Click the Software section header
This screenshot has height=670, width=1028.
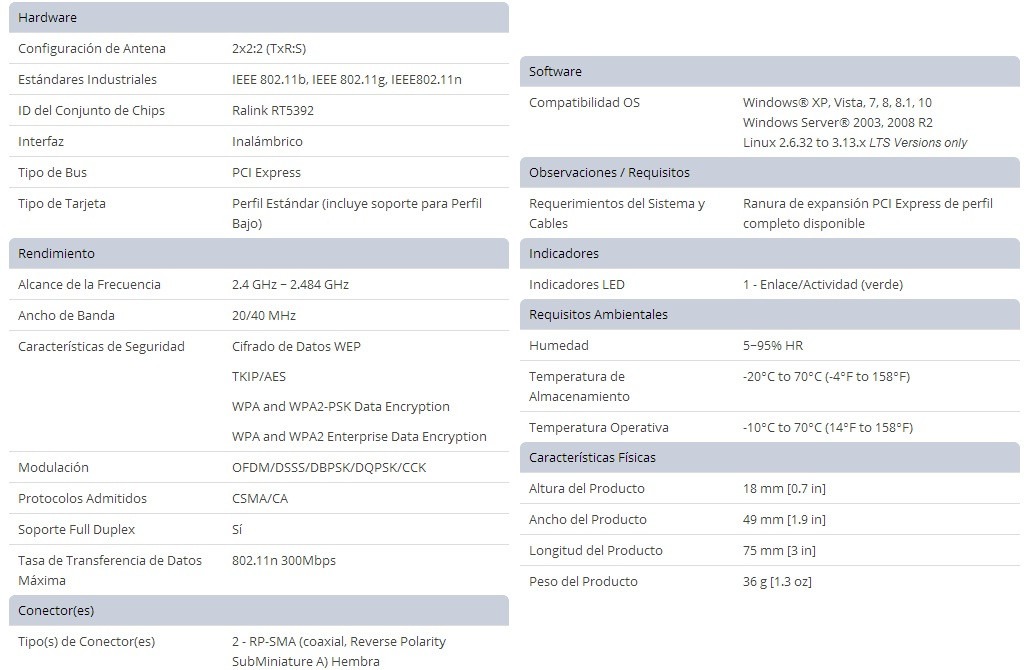tap(770, 71)
